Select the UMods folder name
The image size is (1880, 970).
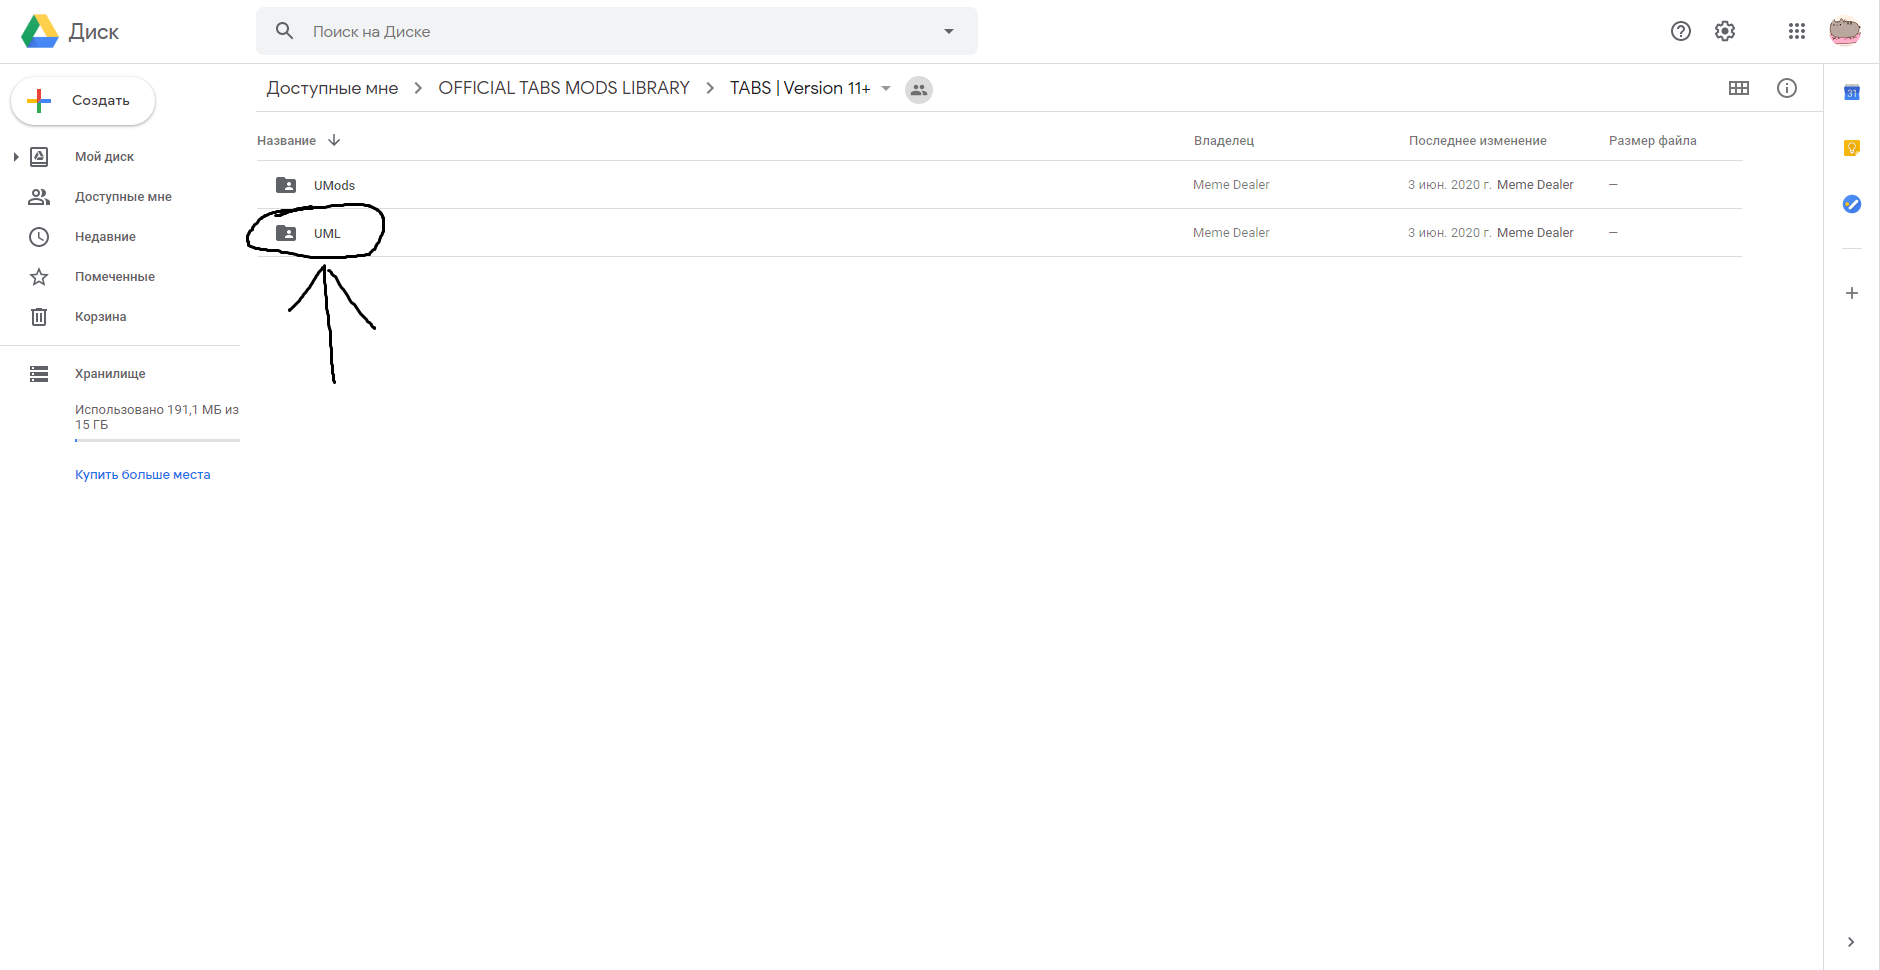(x=334, y=185)
